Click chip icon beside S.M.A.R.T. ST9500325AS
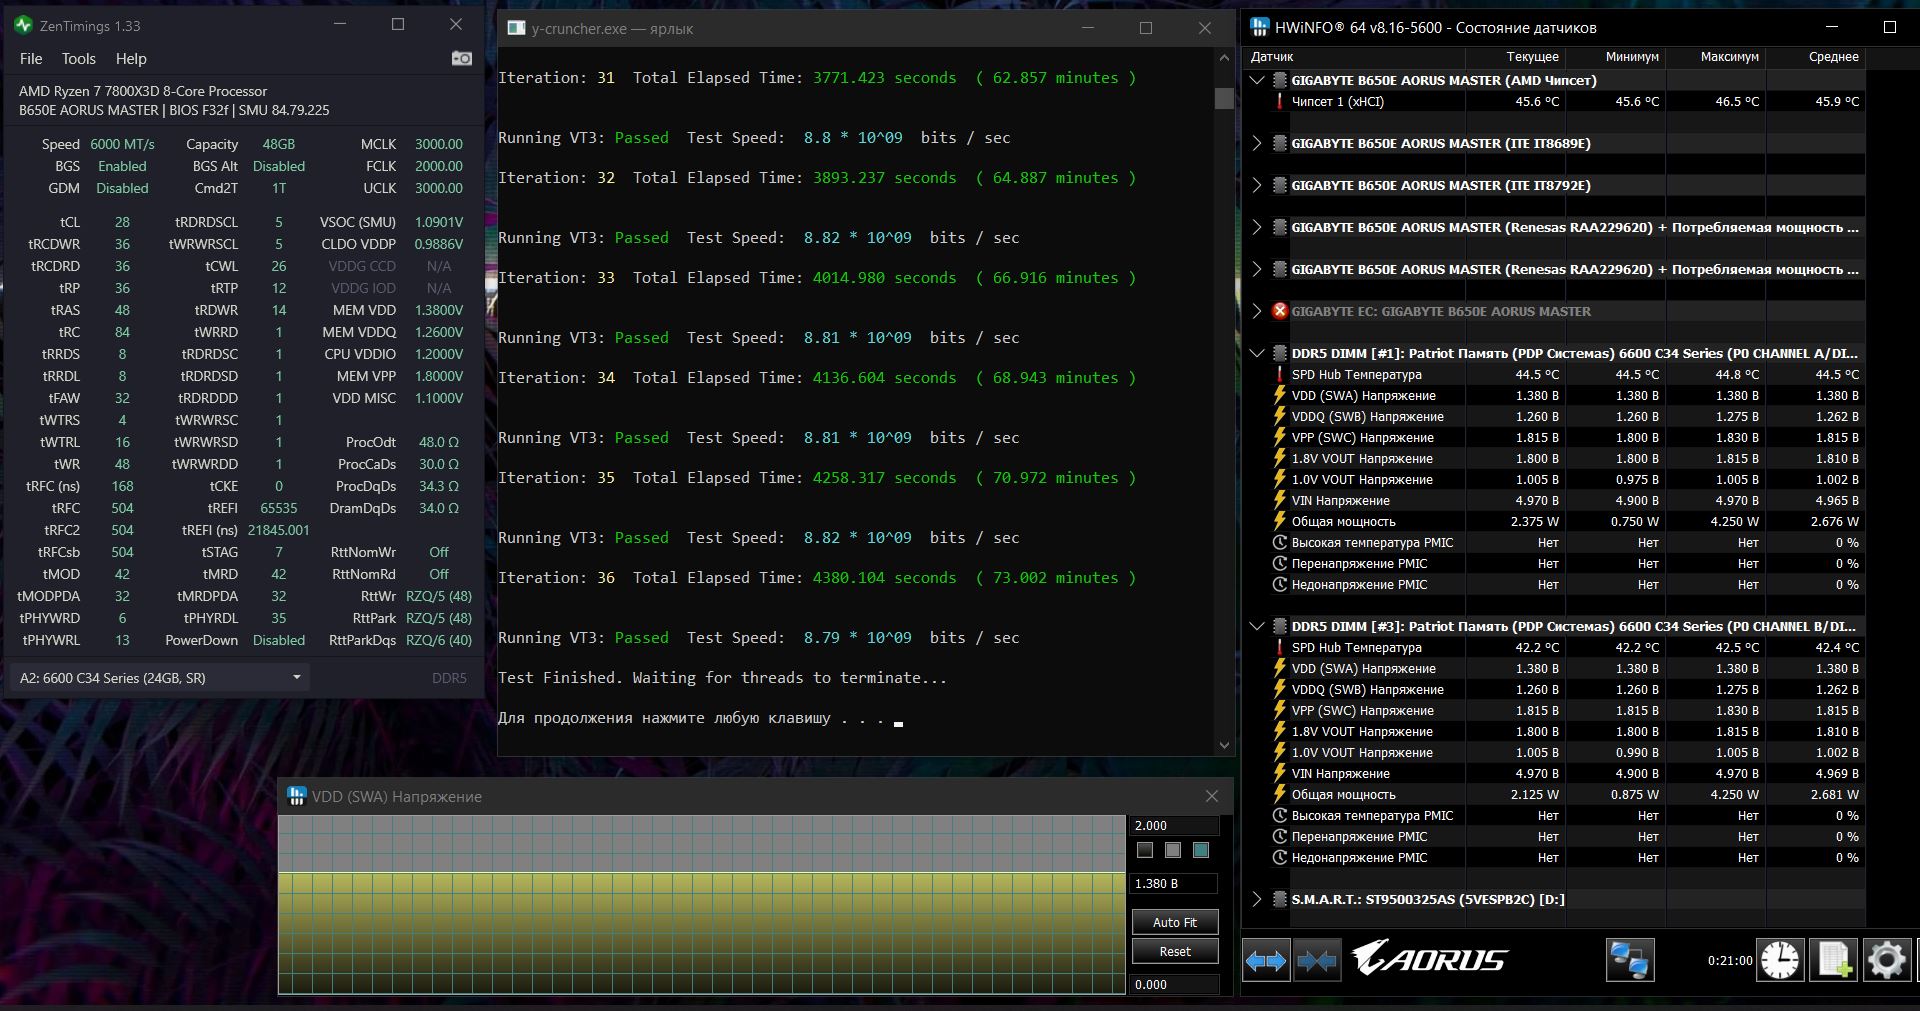Screen dimensions: 1920x1011 click(x=1279, y=899)
